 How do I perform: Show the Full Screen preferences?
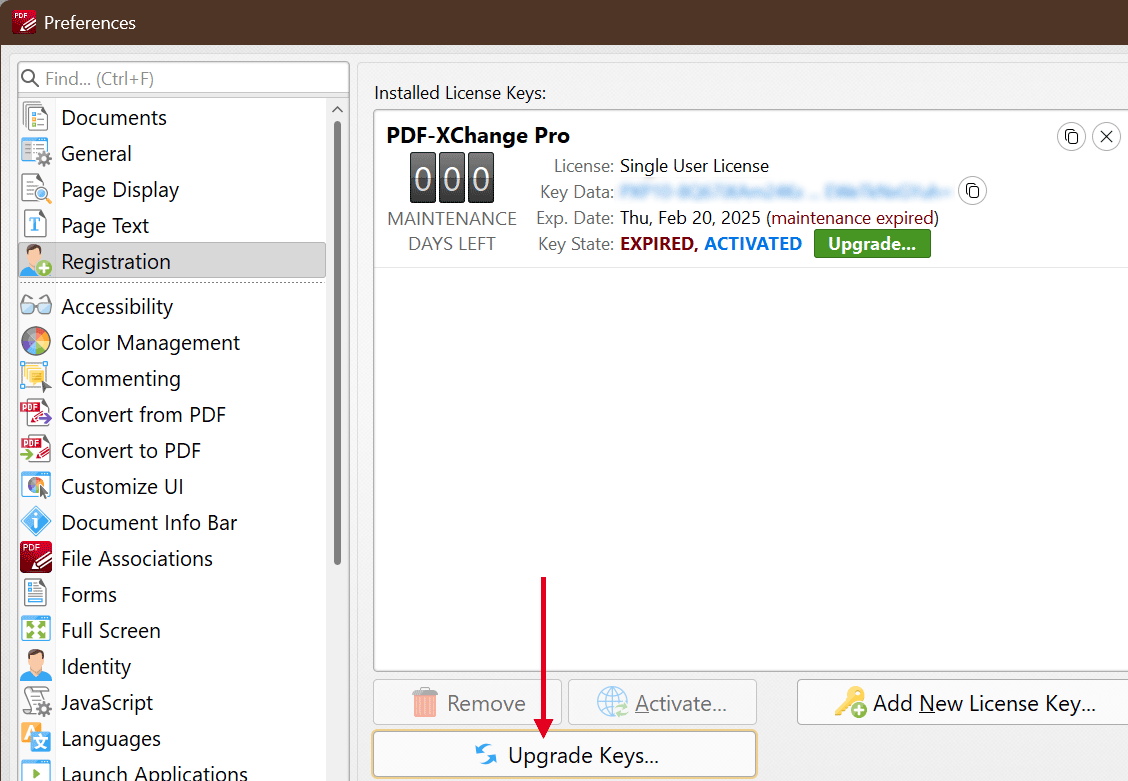pos(172,630)
